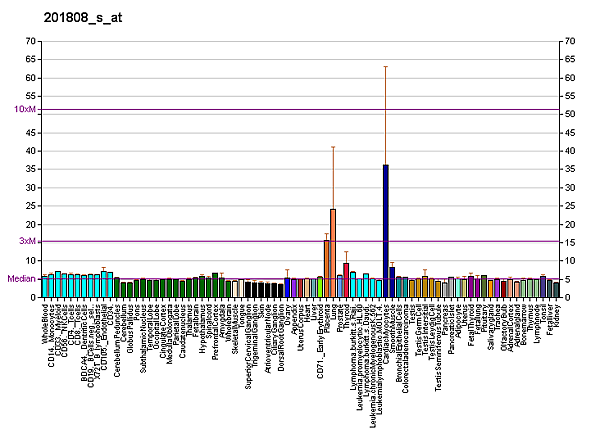Click the first cyan WholeBlood bar
This screenshot has height=434, width=600.
coord(45,286)
